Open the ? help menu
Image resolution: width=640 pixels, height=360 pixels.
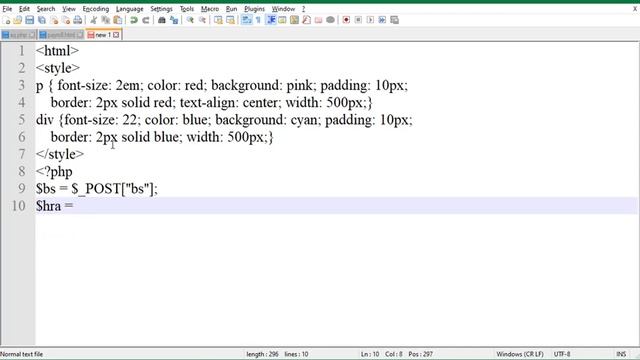pos(303,9)
